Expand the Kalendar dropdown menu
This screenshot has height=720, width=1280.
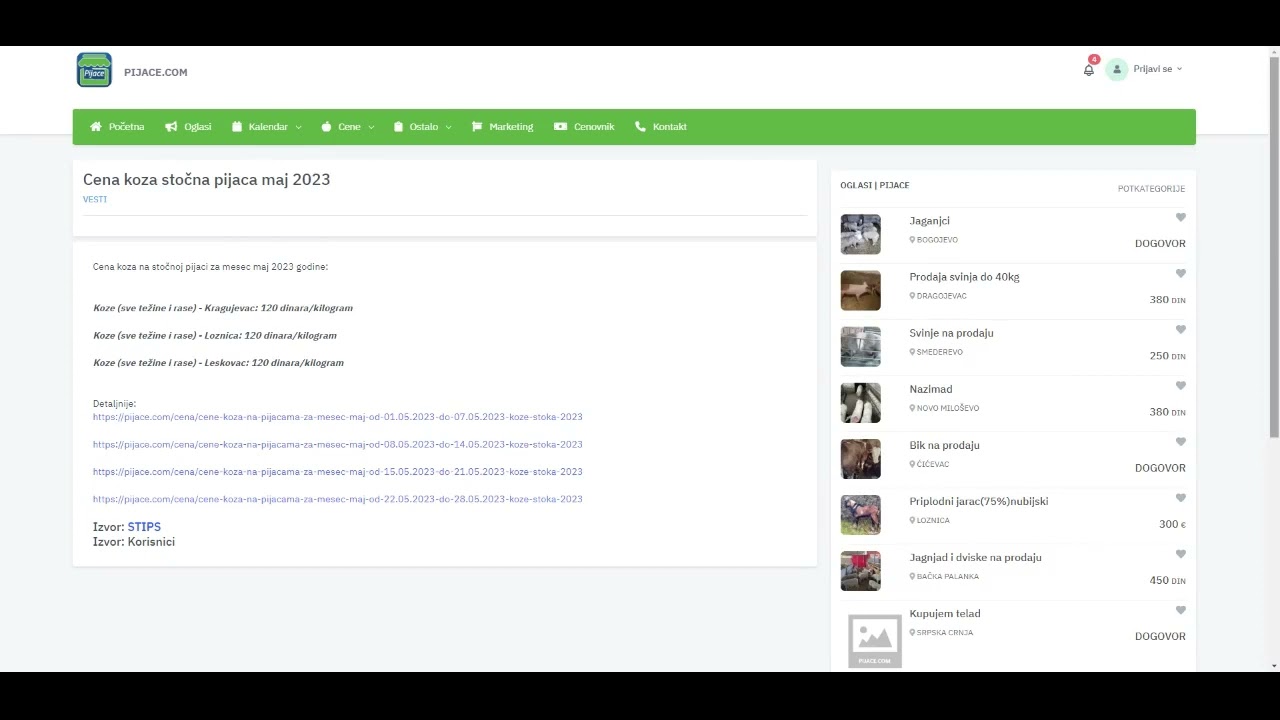click(x=266, y=127)
